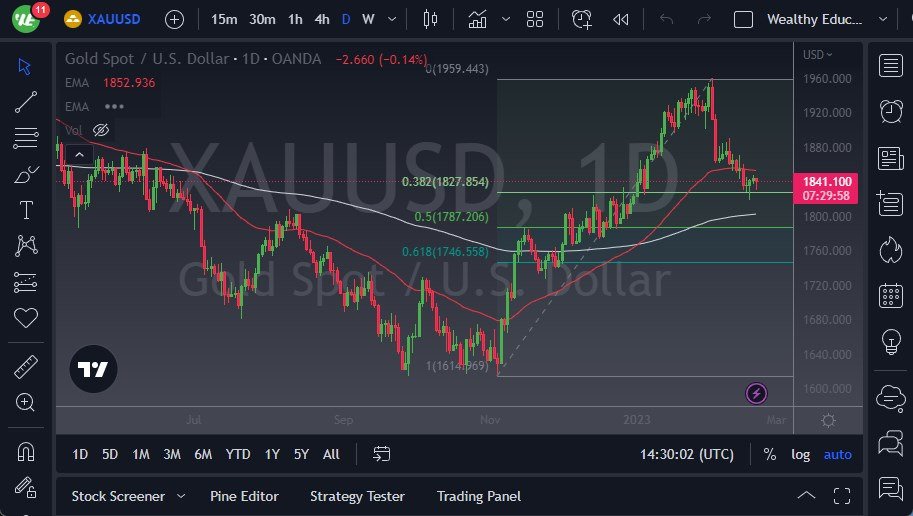Click the add symbol plus button

(x=174, y=19)
